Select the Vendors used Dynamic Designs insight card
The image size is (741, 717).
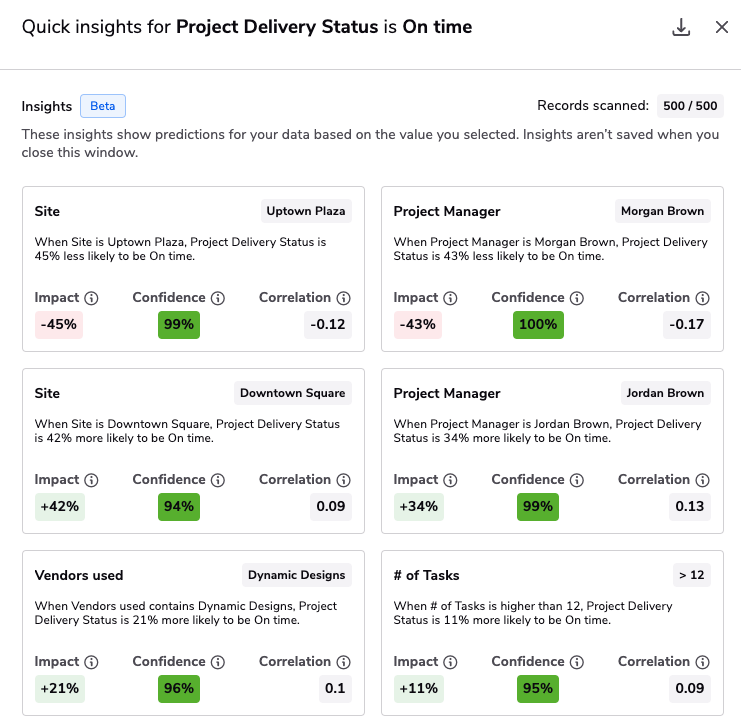193,633
